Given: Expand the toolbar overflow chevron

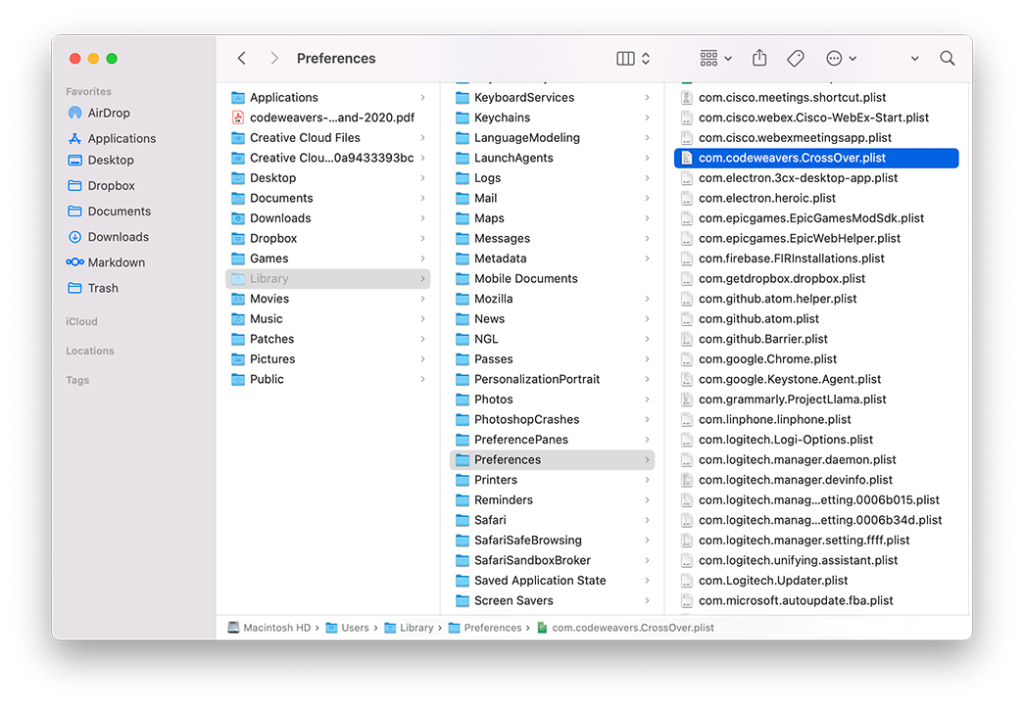Looking at the screenshot, I should 915,59.
